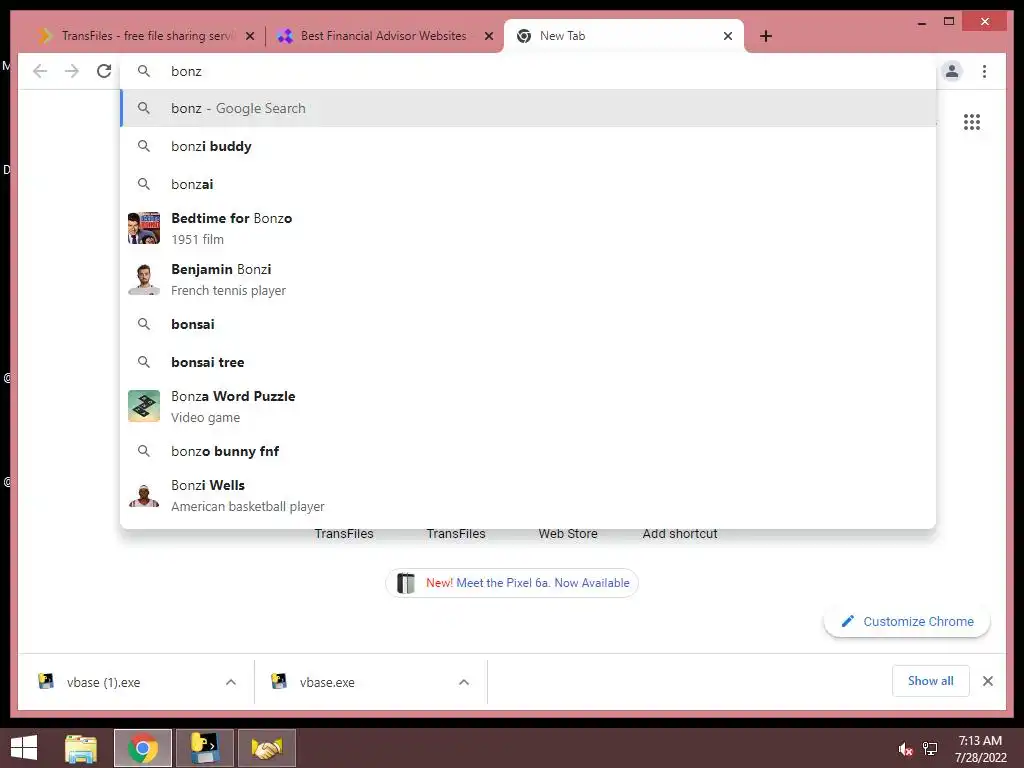
Task: Expand options for vbase (1).exe download
Action: [231, 682]
